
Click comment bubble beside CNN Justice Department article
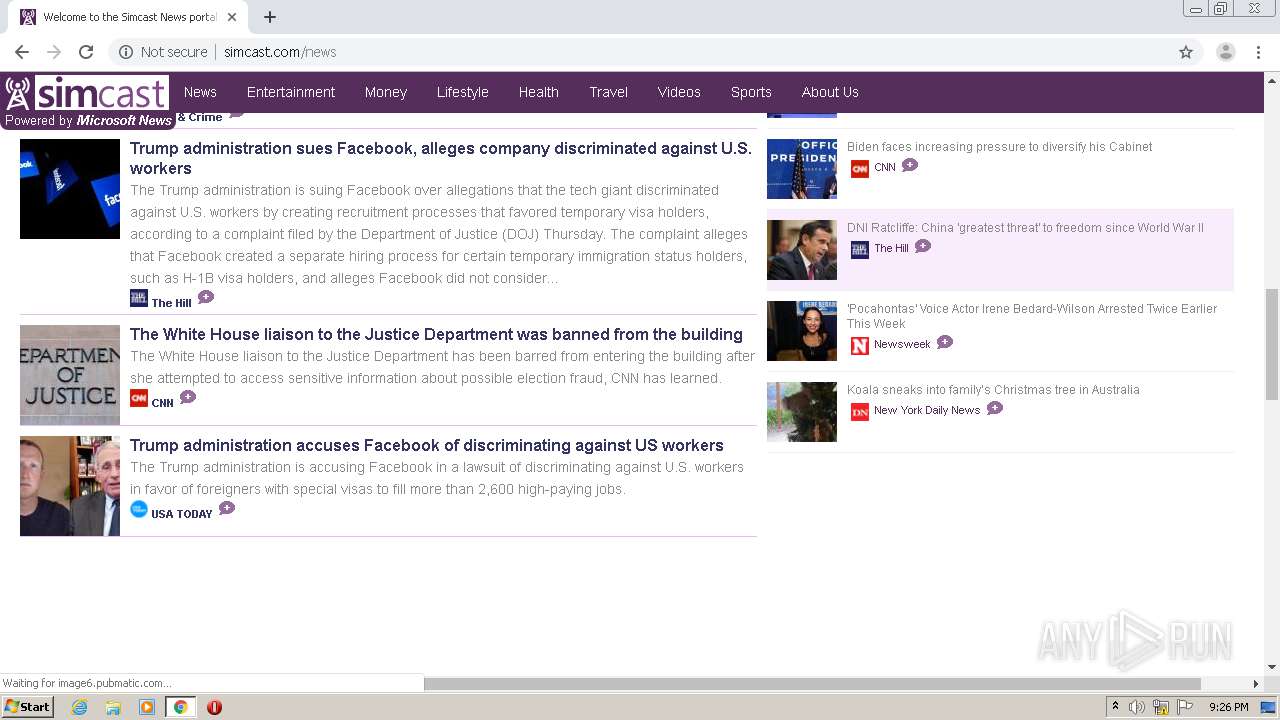point(188,397)
